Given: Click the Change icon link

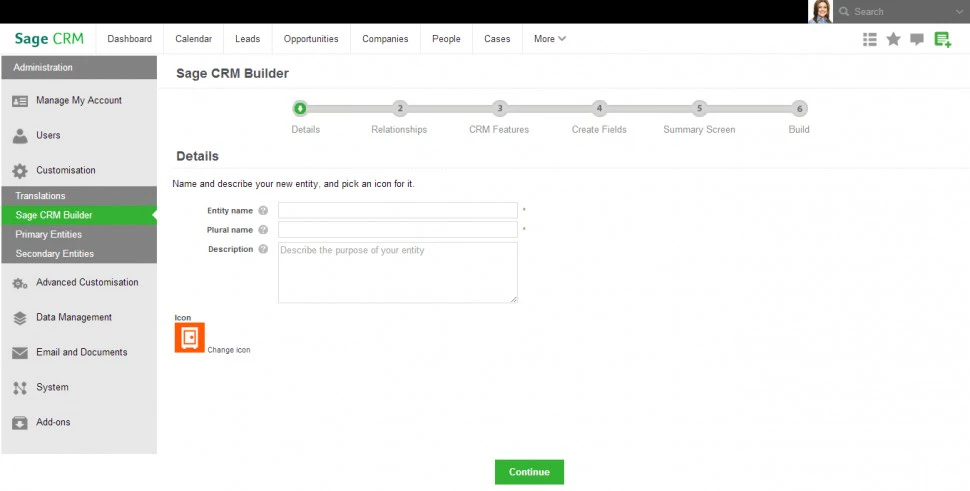Looking at the screenshot, I should click(229, 350).
